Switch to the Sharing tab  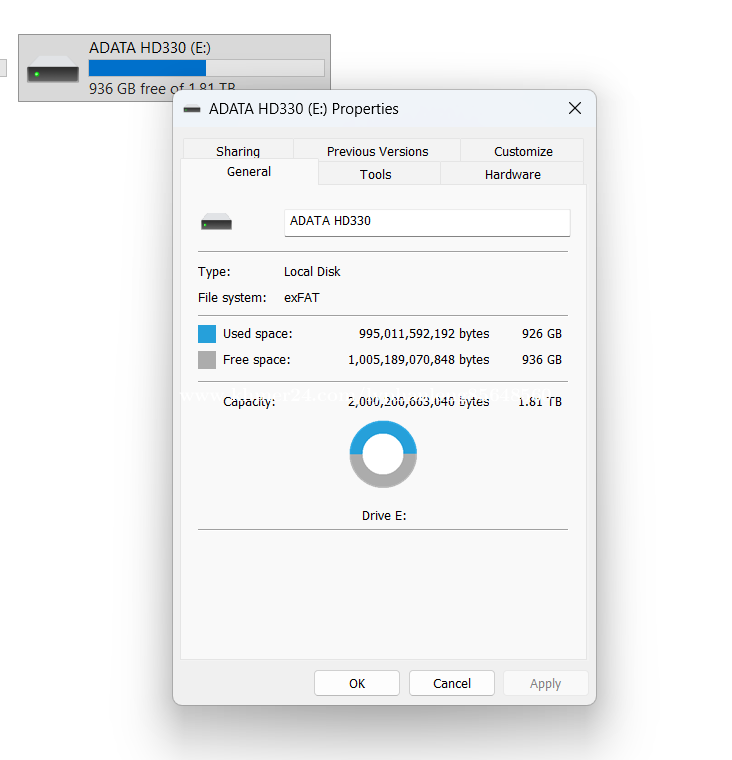pos(238,151)
